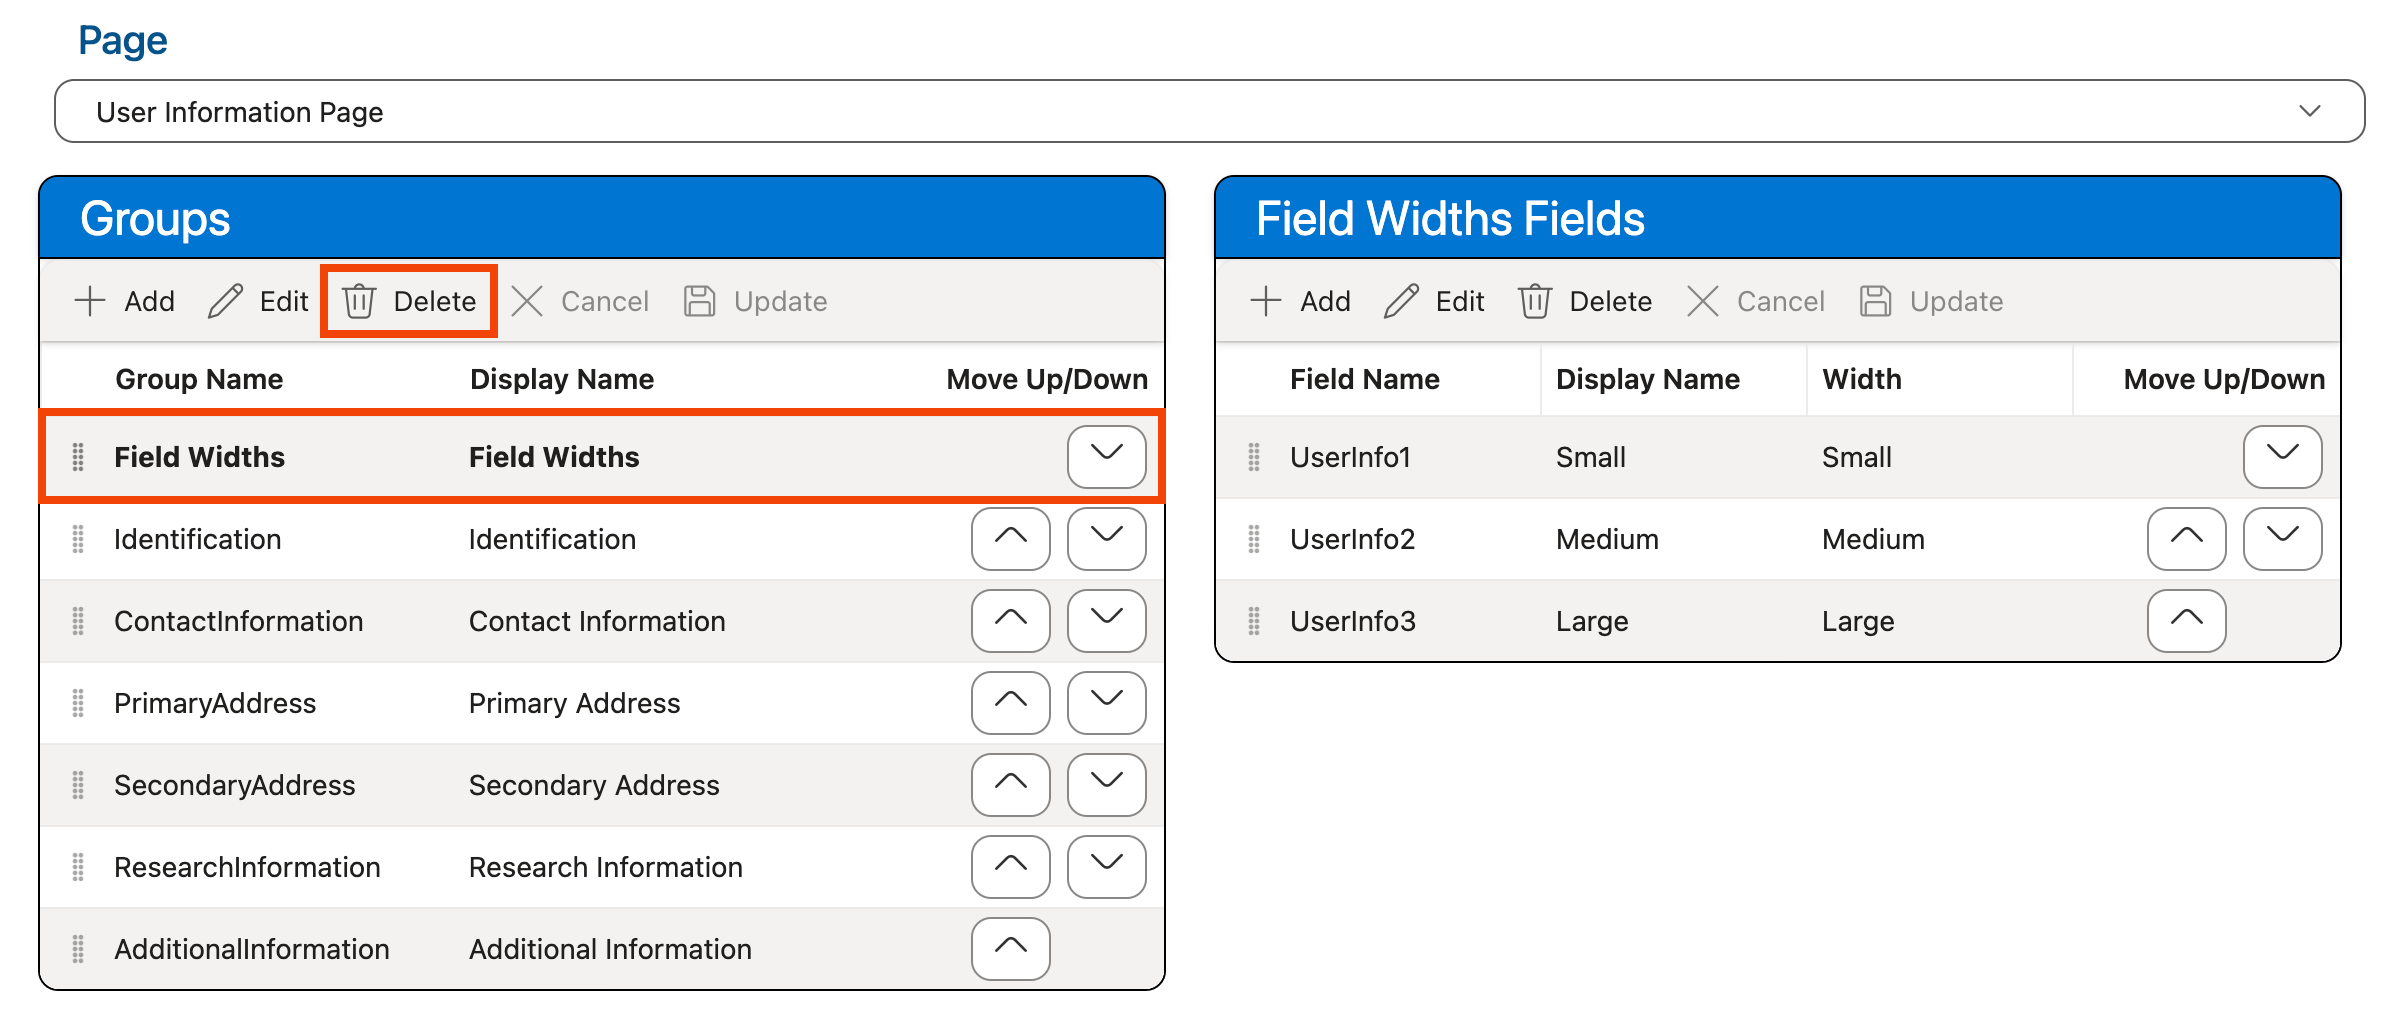The height and width of the screenshot is (1014, 2386).
Task: Move ContactInformation group down
Action: 1106,620
